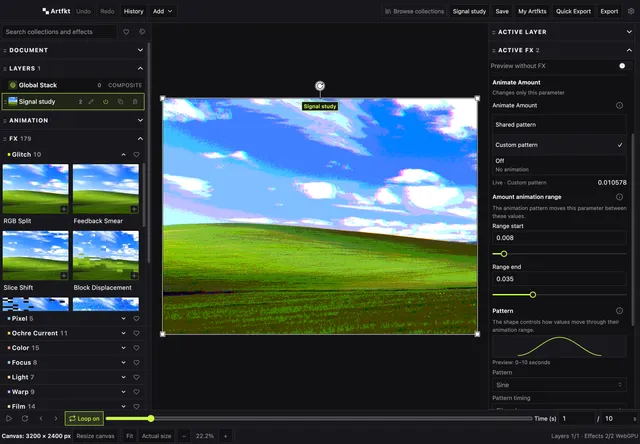640x444 pixels.
Task: Click Resize canvas button
Action: (96, 436)
